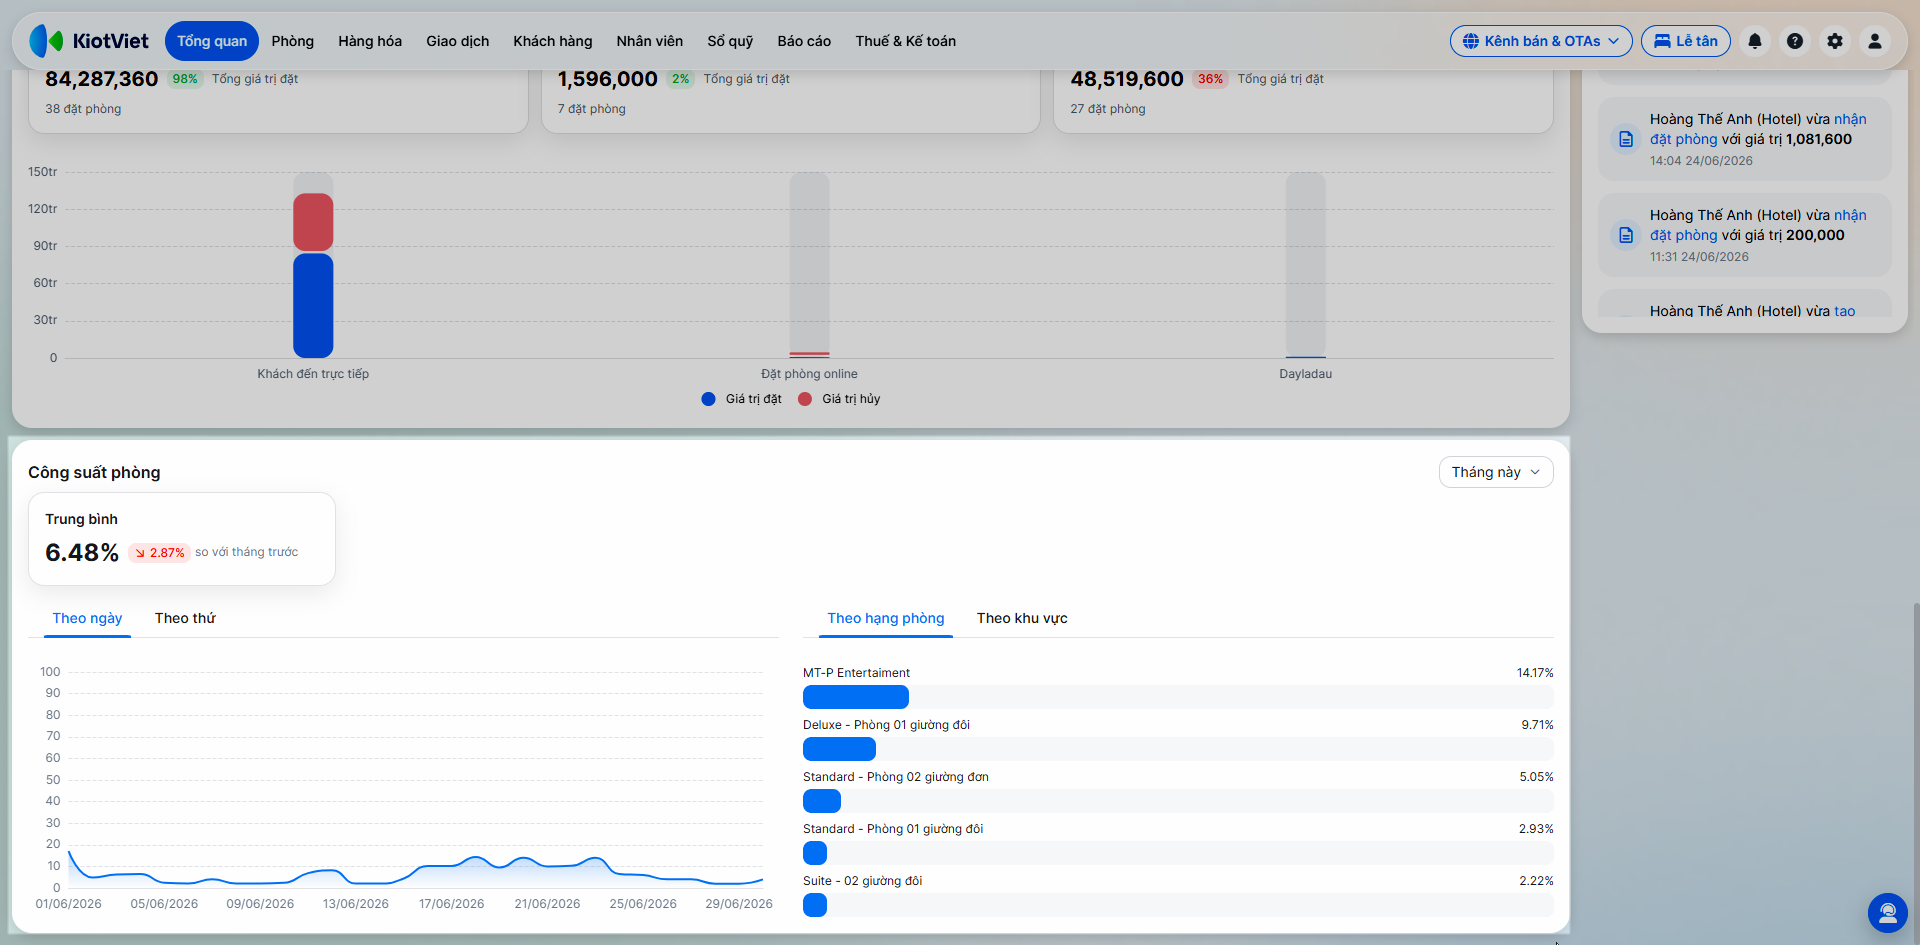This screenshot has width=1920, height=945.
Task: Click the Lễ tân button
Action: pyautogui.click(x=1686, y=41)
